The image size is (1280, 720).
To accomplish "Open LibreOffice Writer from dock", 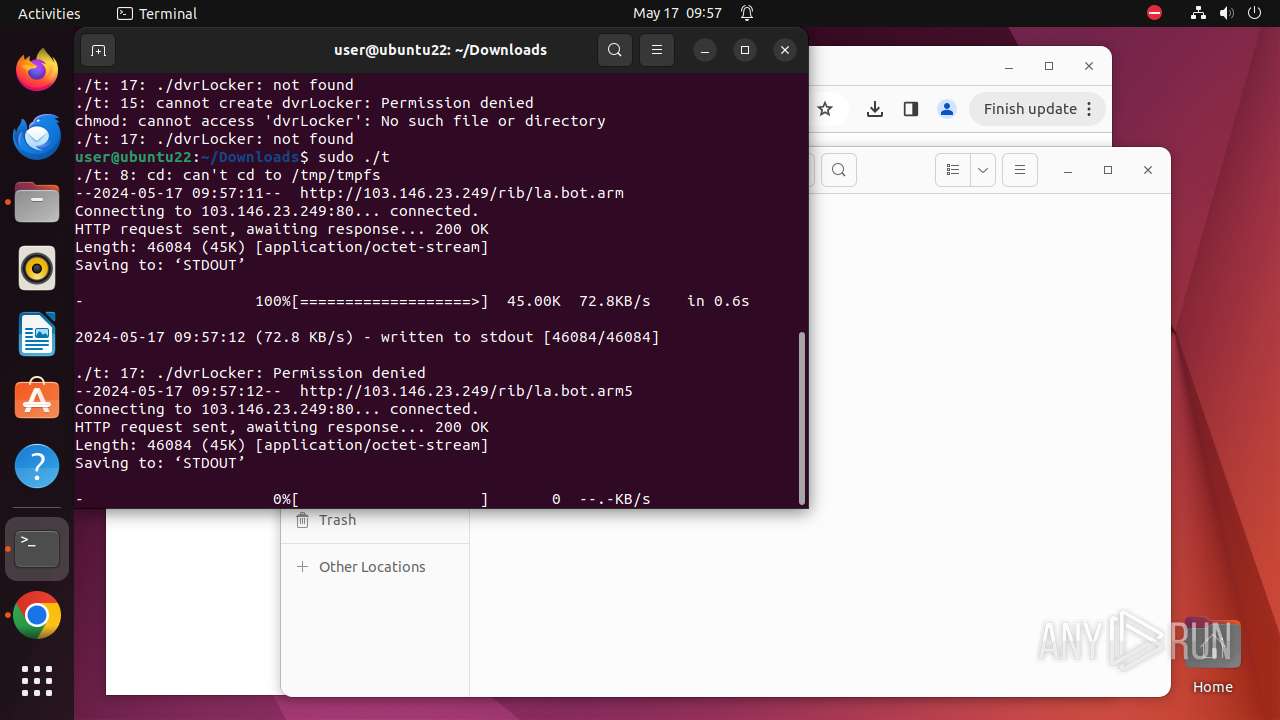I will 37,334.
